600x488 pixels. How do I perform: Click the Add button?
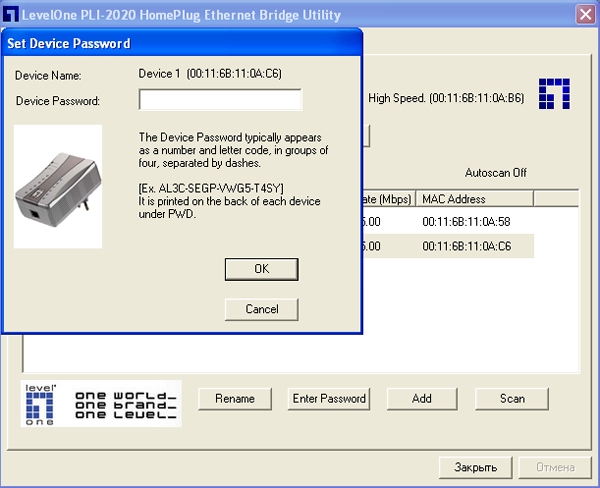click(x=422, y=399)
